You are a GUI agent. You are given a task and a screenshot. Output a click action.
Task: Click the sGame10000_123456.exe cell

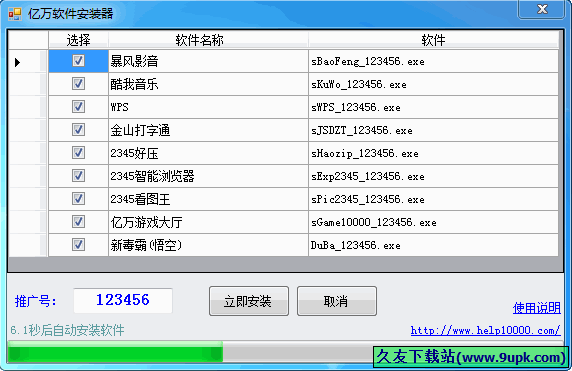click(x=433, y=222)
